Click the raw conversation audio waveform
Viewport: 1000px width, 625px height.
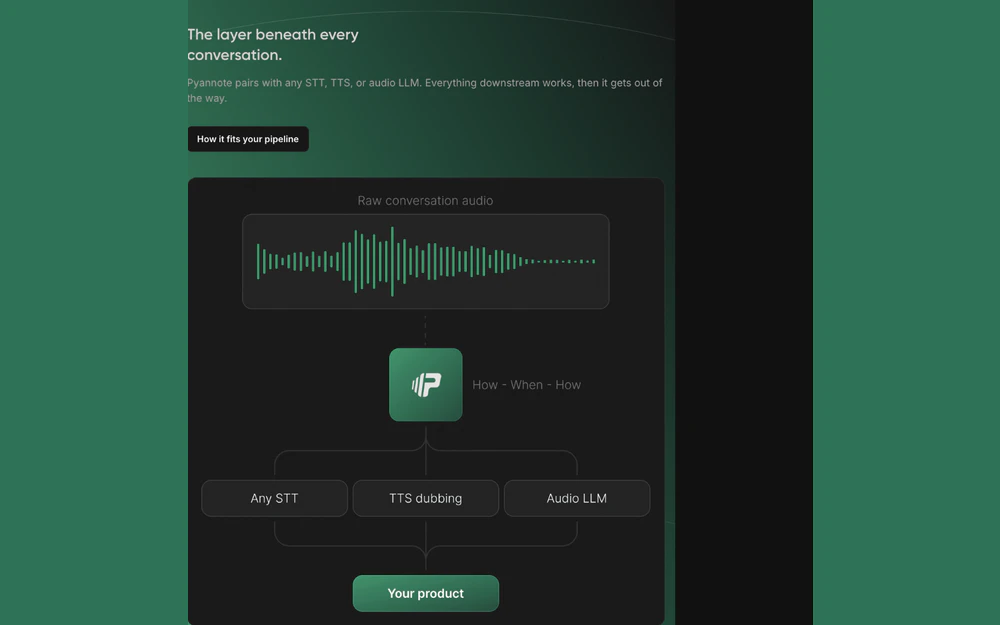425,261
